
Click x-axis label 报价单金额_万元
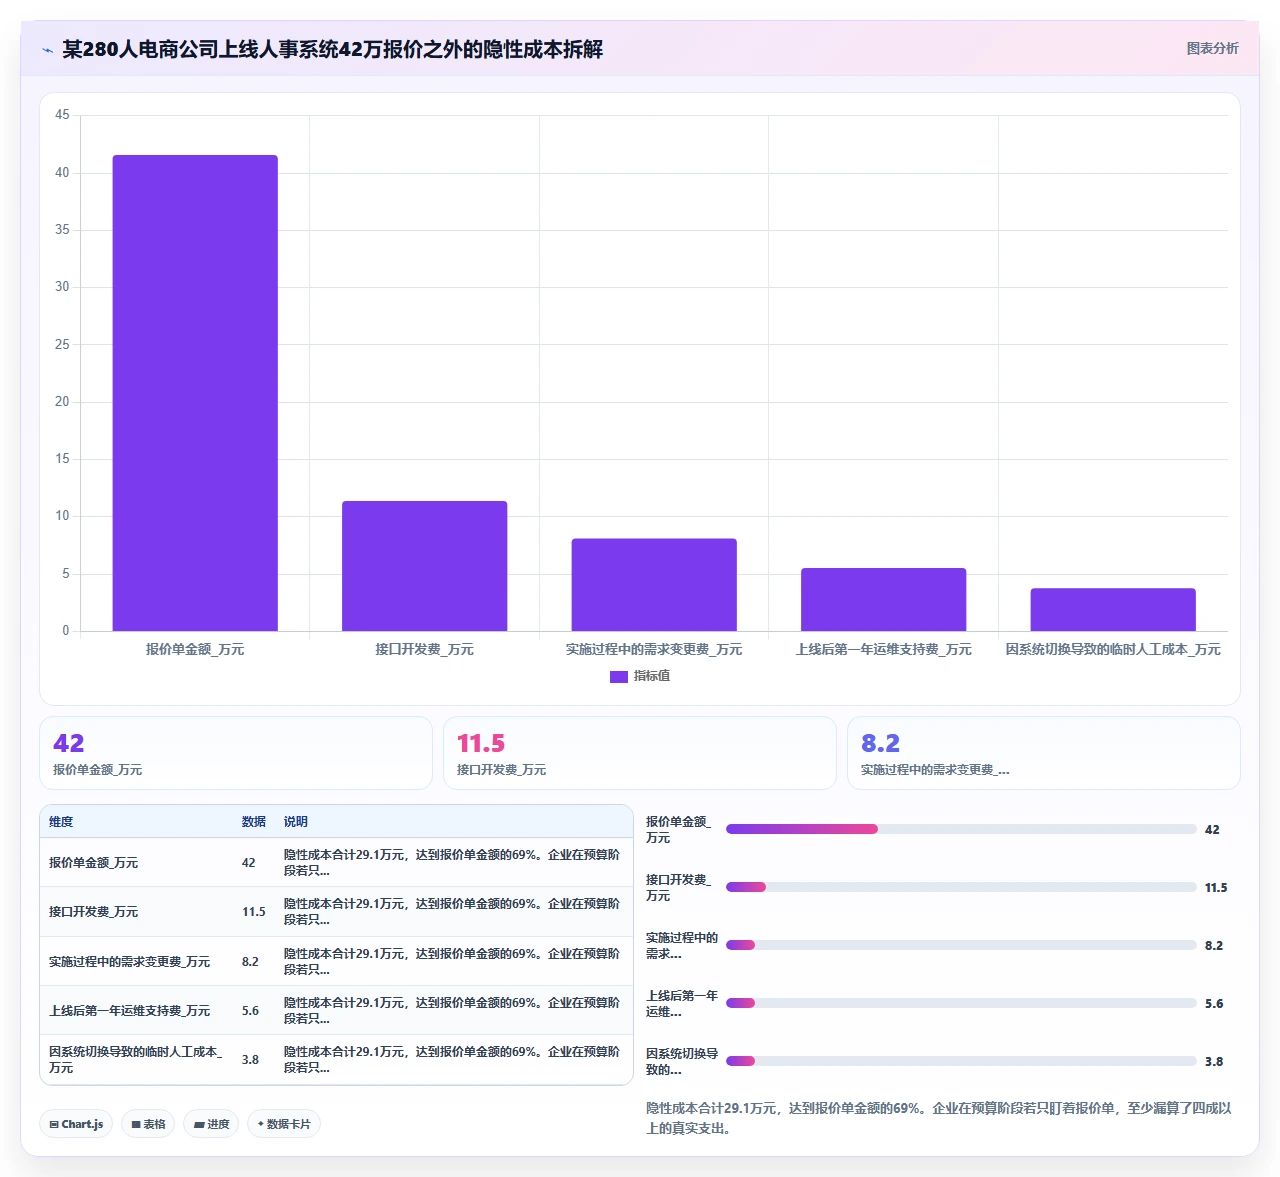[195, 649]
